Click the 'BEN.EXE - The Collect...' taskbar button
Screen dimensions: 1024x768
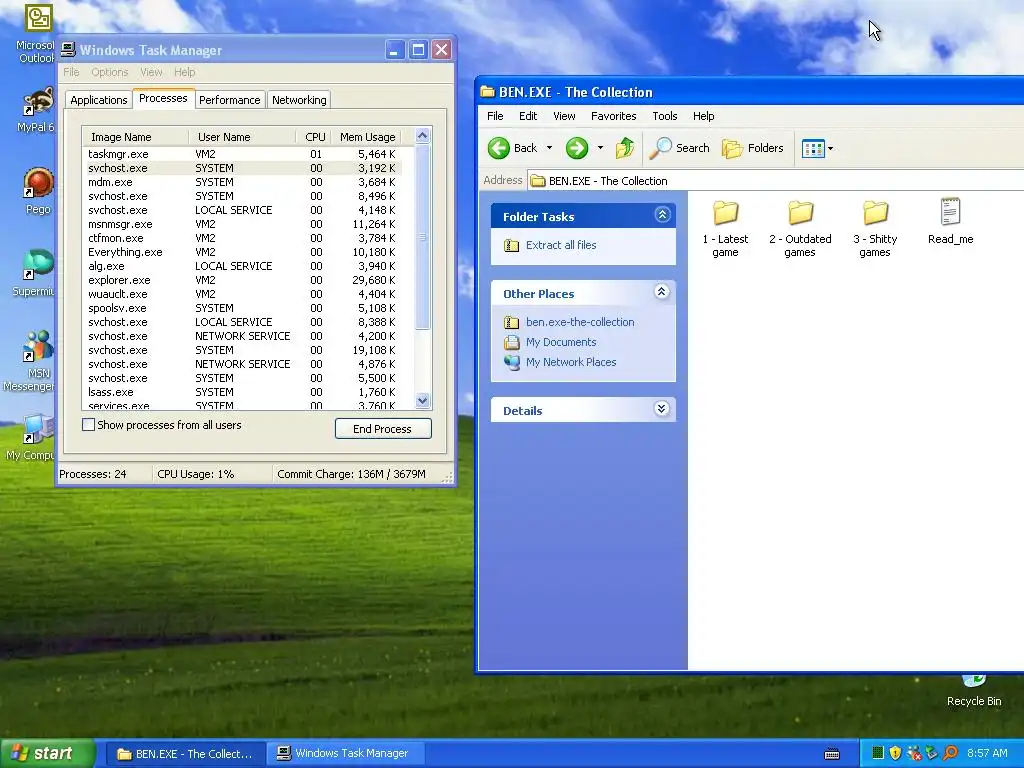(x=186, y=754)
